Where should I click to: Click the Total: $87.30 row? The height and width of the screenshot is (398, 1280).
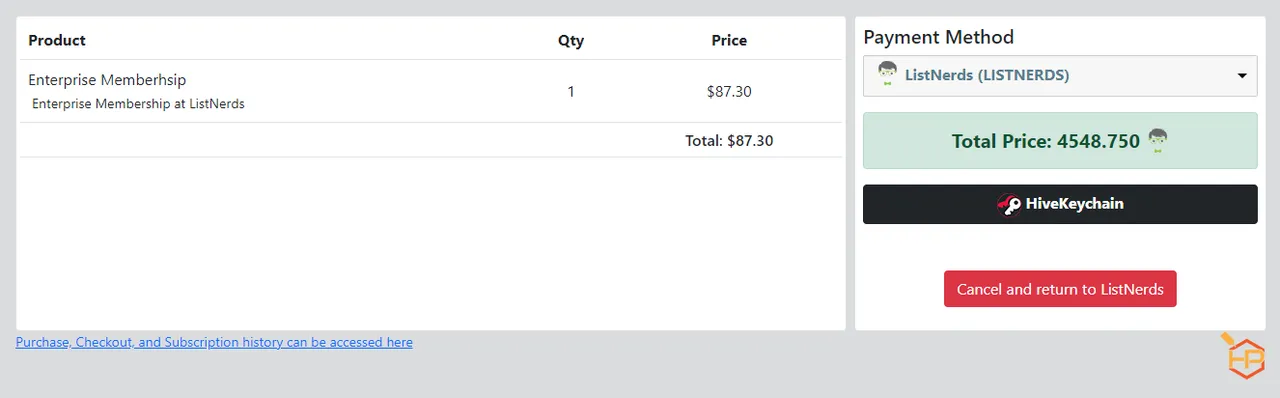[430, 141]
